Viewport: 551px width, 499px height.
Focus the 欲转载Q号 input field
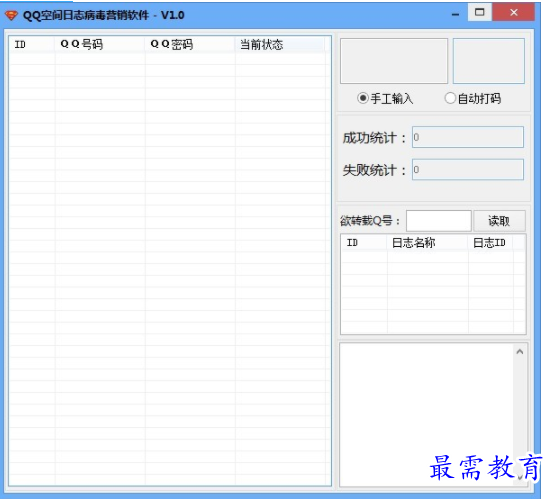[x=439, y=221]
